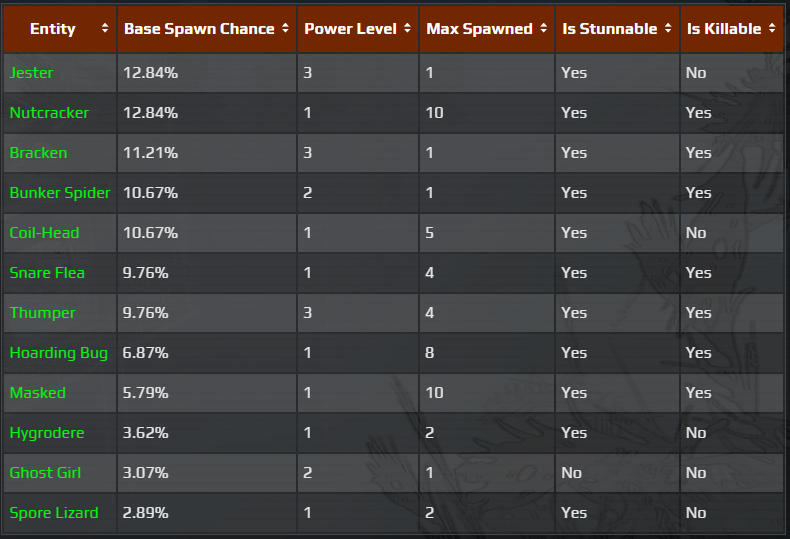Open the Snare Flea link
Image resolution: width=790 pixels, height=539 pixels.
(47, 273)
